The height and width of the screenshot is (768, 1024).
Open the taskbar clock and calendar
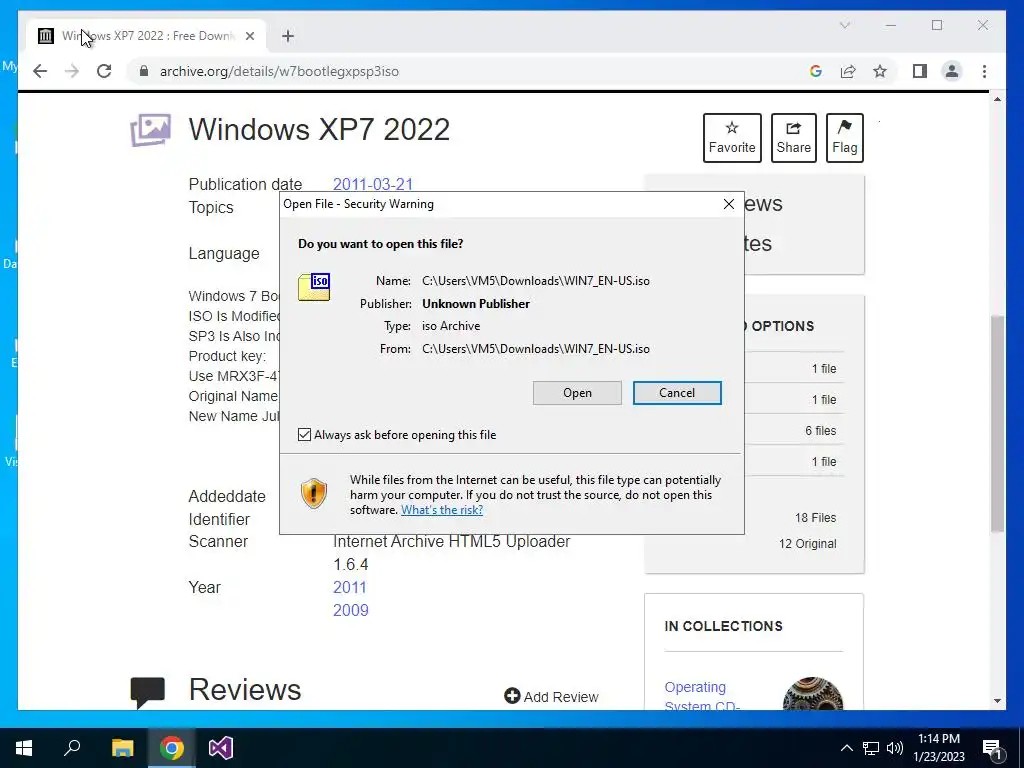(938, 748)
